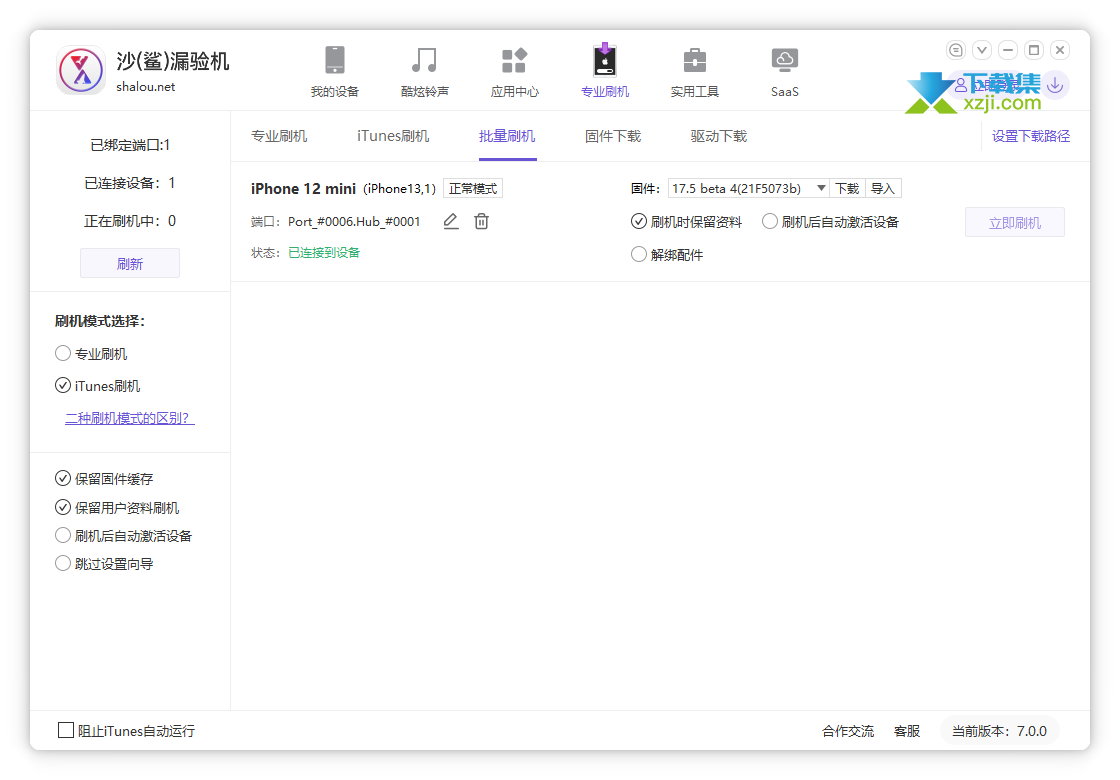Click 导入 to import firmware
This screenshot has height=780, width=1120.
[883, 189]
